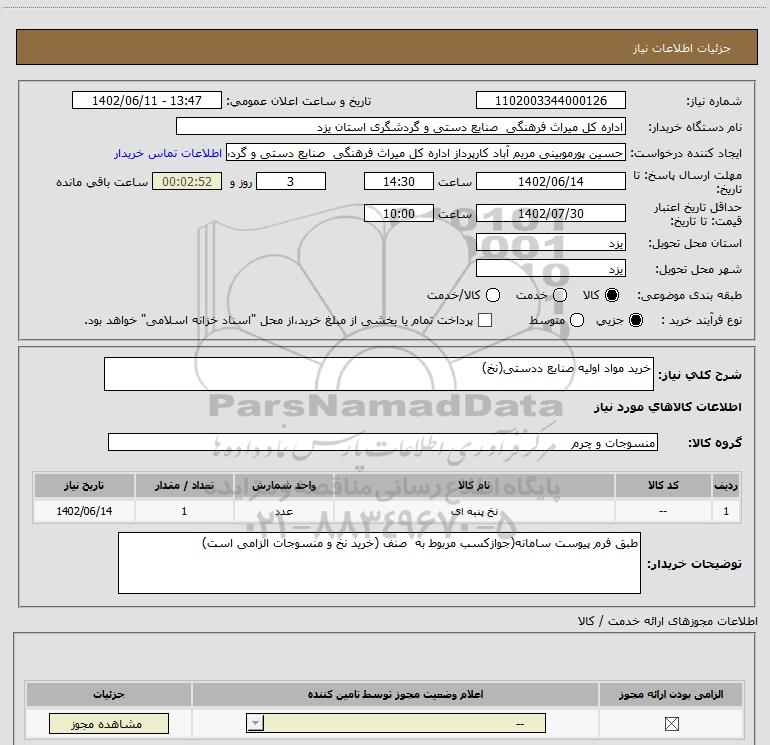Select the خدمت radio button

click(x=560, y=295)
